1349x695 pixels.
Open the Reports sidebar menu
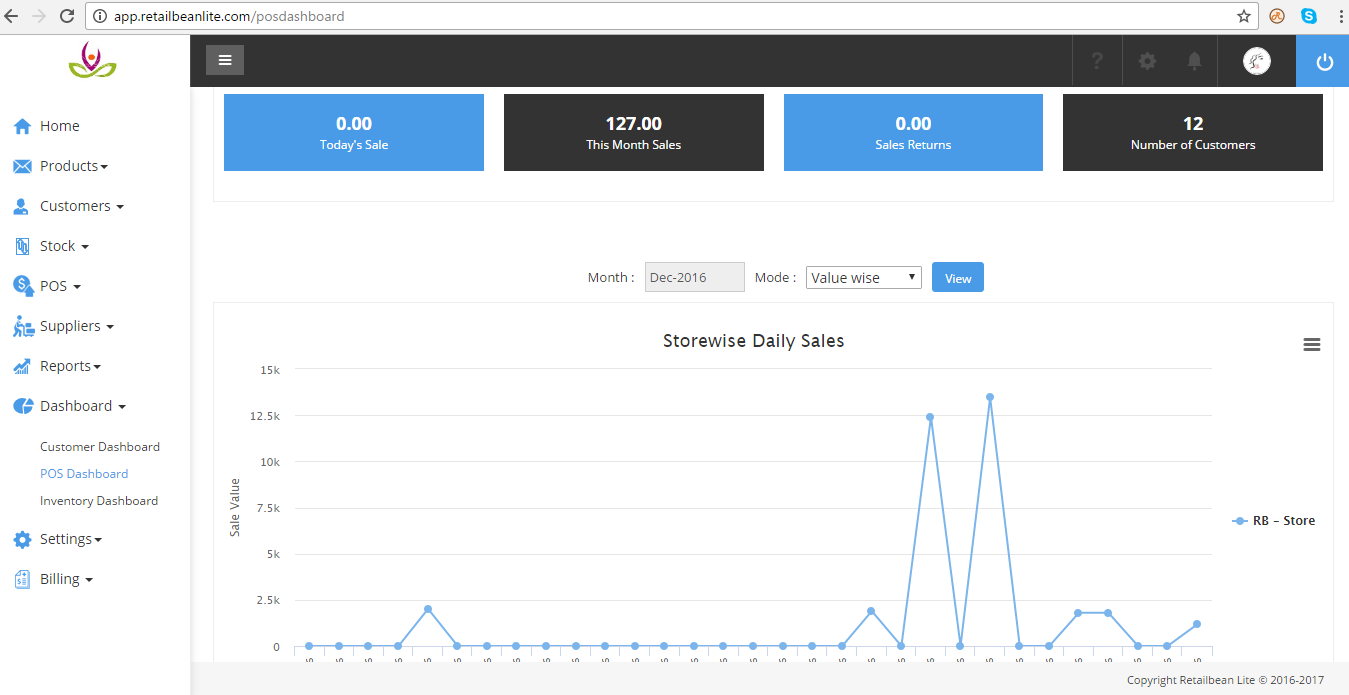pyautogui.click(x=70, y=366)
